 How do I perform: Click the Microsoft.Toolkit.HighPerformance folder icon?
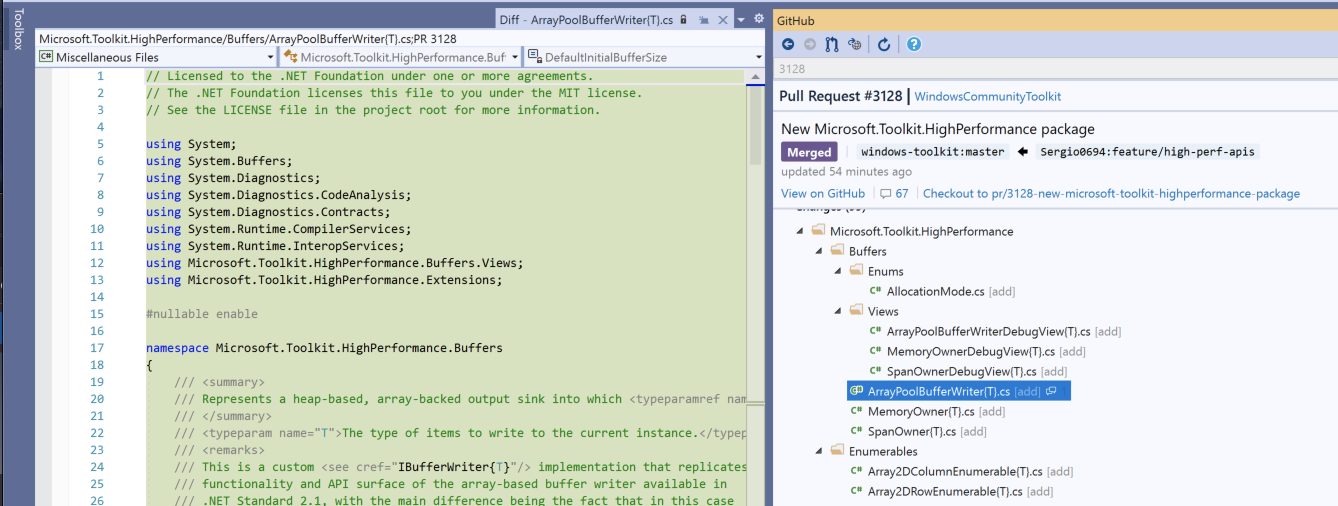pyautogui.click(x=818, y=231)
